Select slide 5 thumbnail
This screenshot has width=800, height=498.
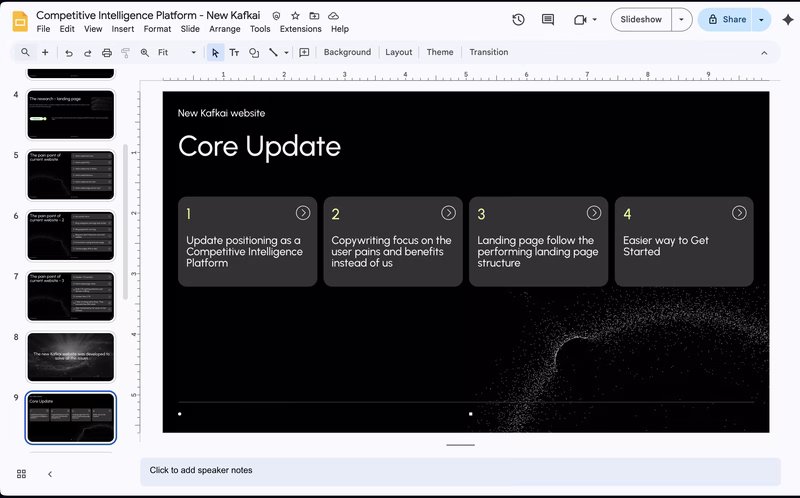(x=71, y=175)
